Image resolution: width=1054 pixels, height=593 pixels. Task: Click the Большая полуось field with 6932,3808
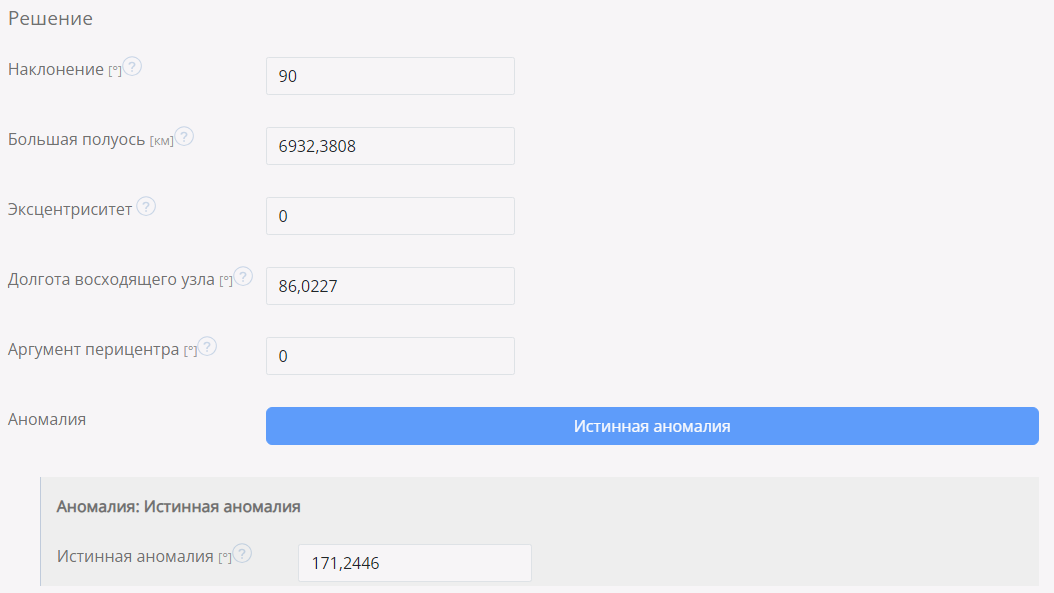[x=390, y=146]
